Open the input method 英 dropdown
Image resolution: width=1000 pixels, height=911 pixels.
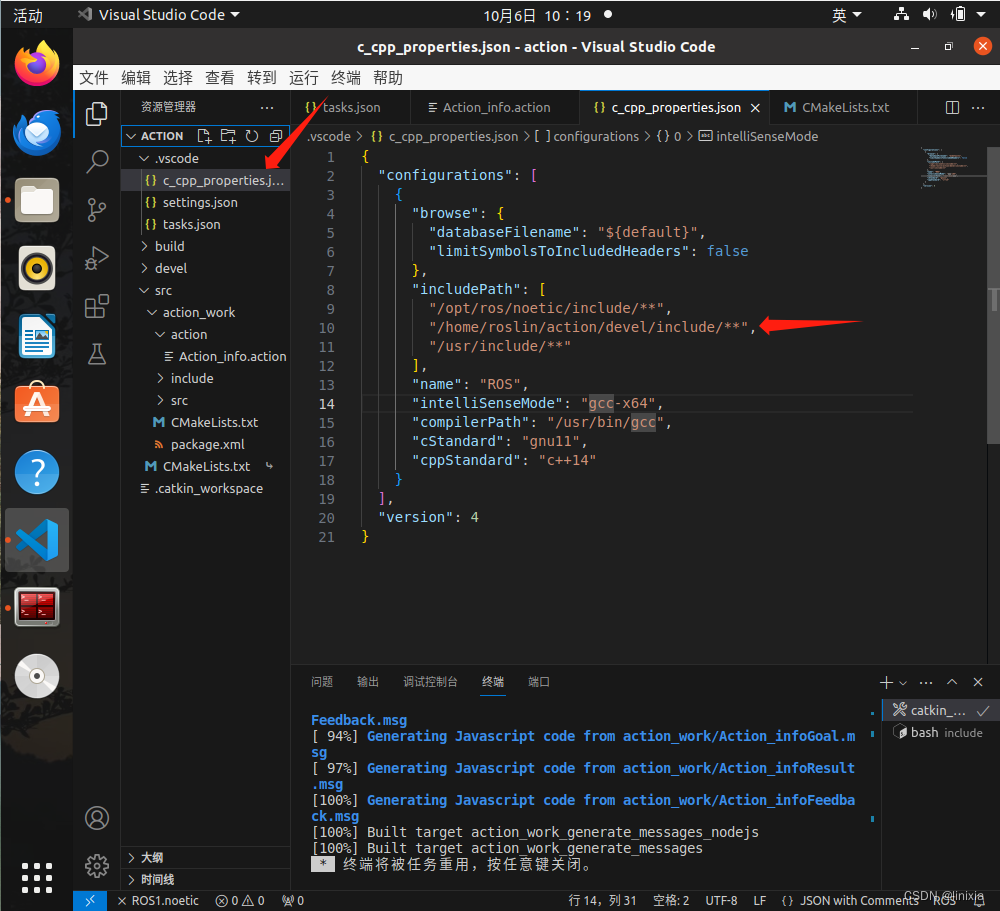[847, 15]
